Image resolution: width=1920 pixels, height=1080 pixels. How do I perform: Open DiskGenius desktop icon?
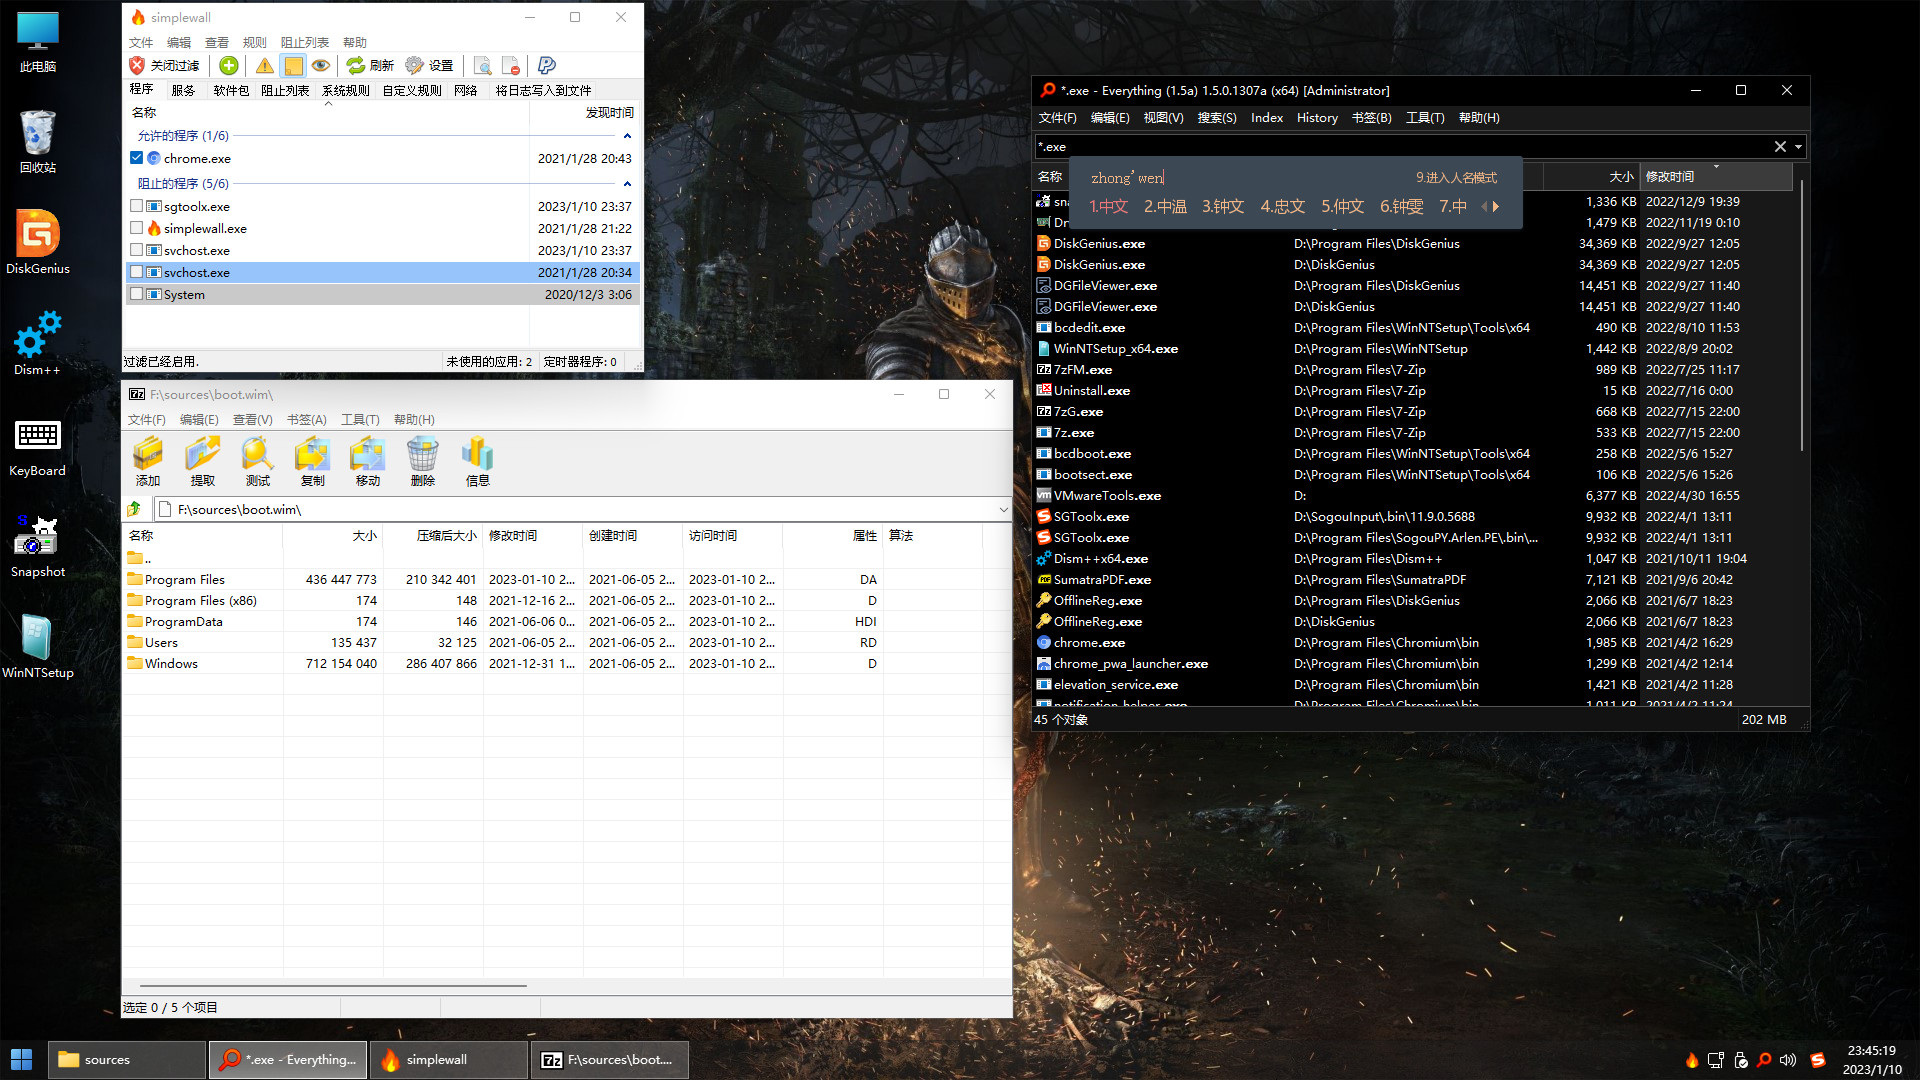tap(38, 241)
